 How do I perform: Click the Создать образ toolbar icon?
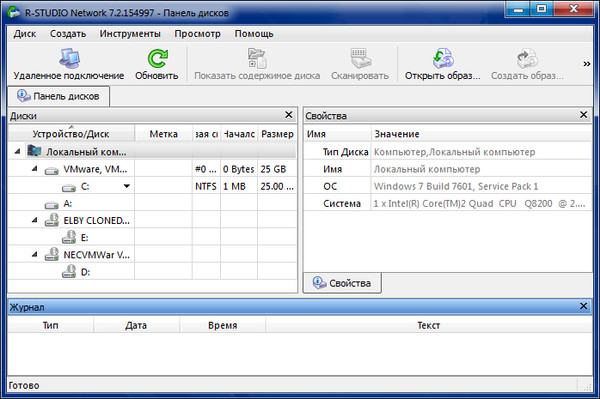pos(527,59)
